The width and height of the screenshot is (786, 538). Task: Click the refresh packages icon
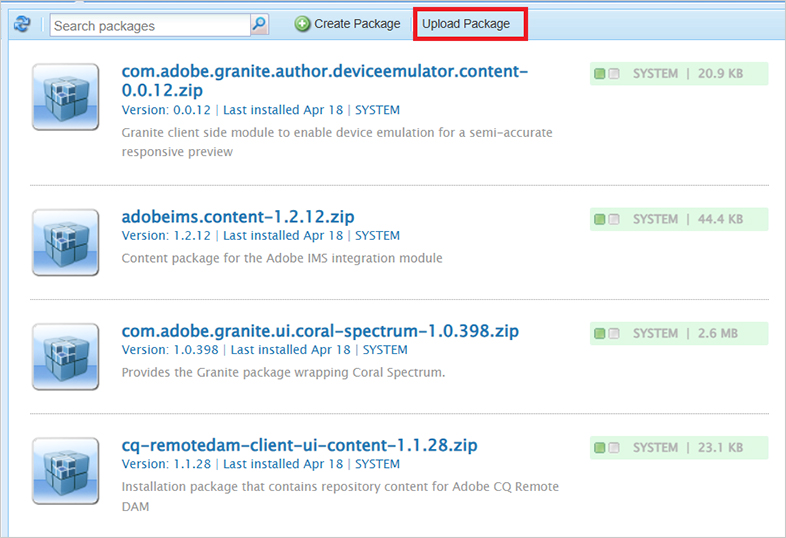coord(22,24)
